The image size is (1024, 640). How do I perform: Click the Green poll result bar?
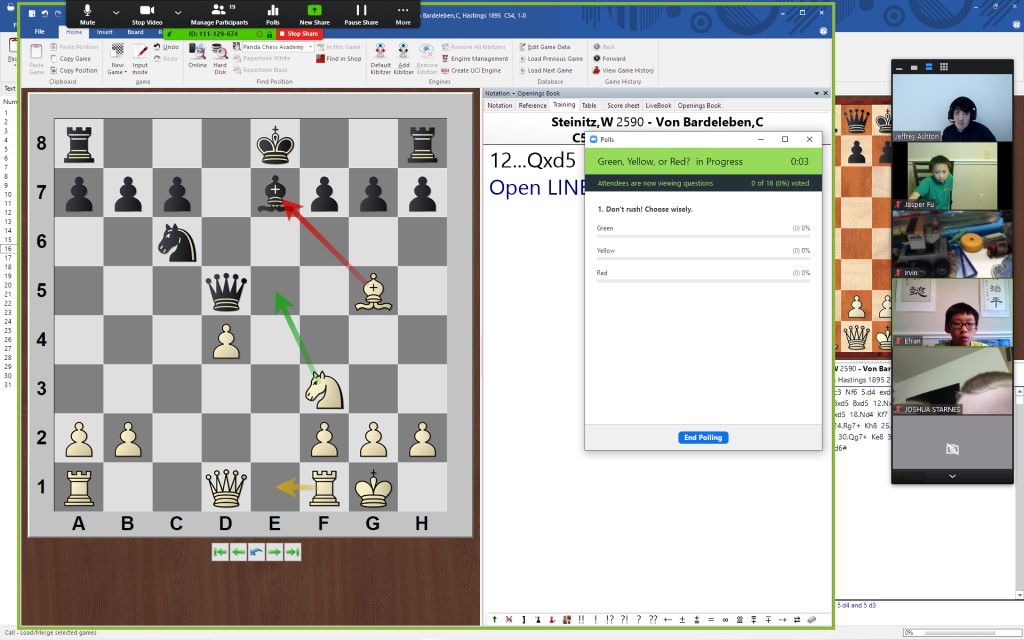[702, 236]
